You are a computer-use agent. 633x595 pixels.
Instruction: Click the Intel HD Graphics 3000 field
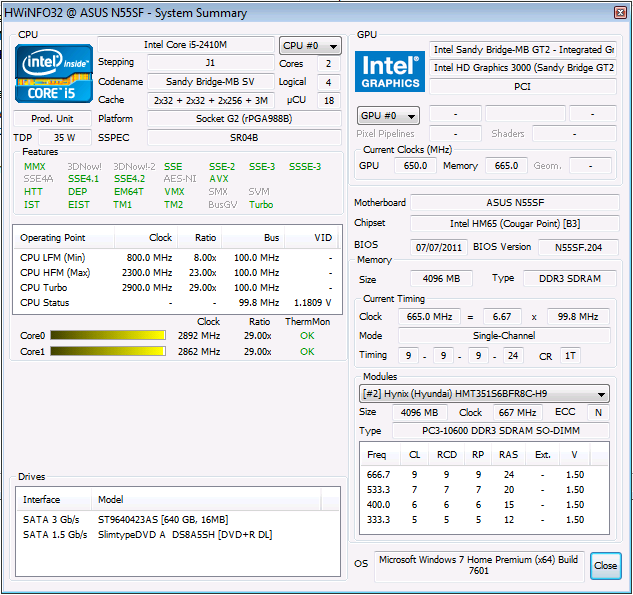523,67
